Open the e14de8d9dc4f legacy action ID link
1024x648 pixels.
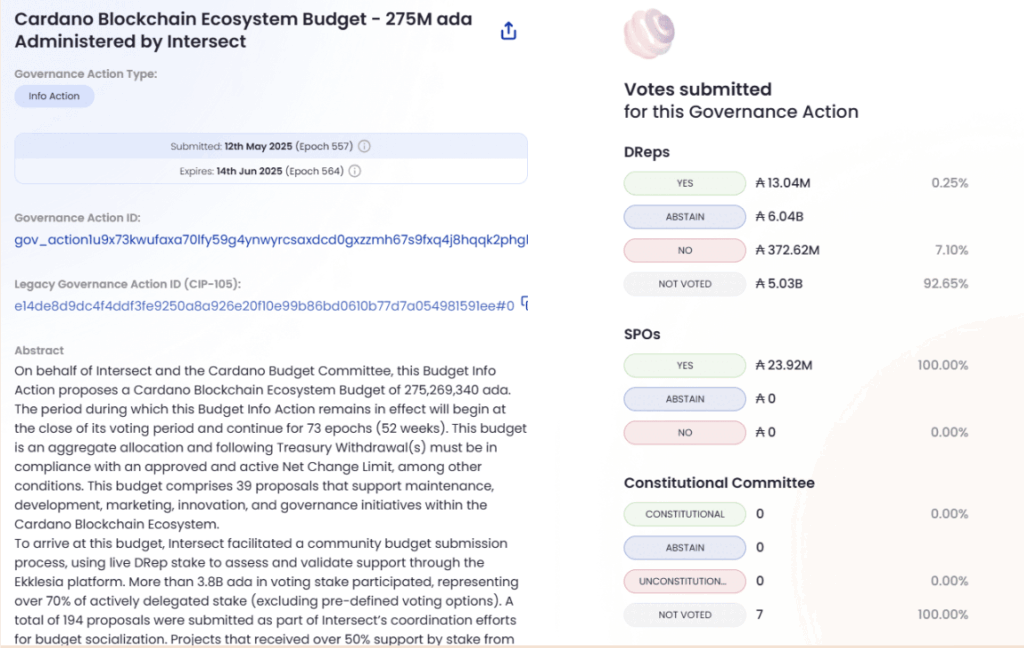[264, 306]
